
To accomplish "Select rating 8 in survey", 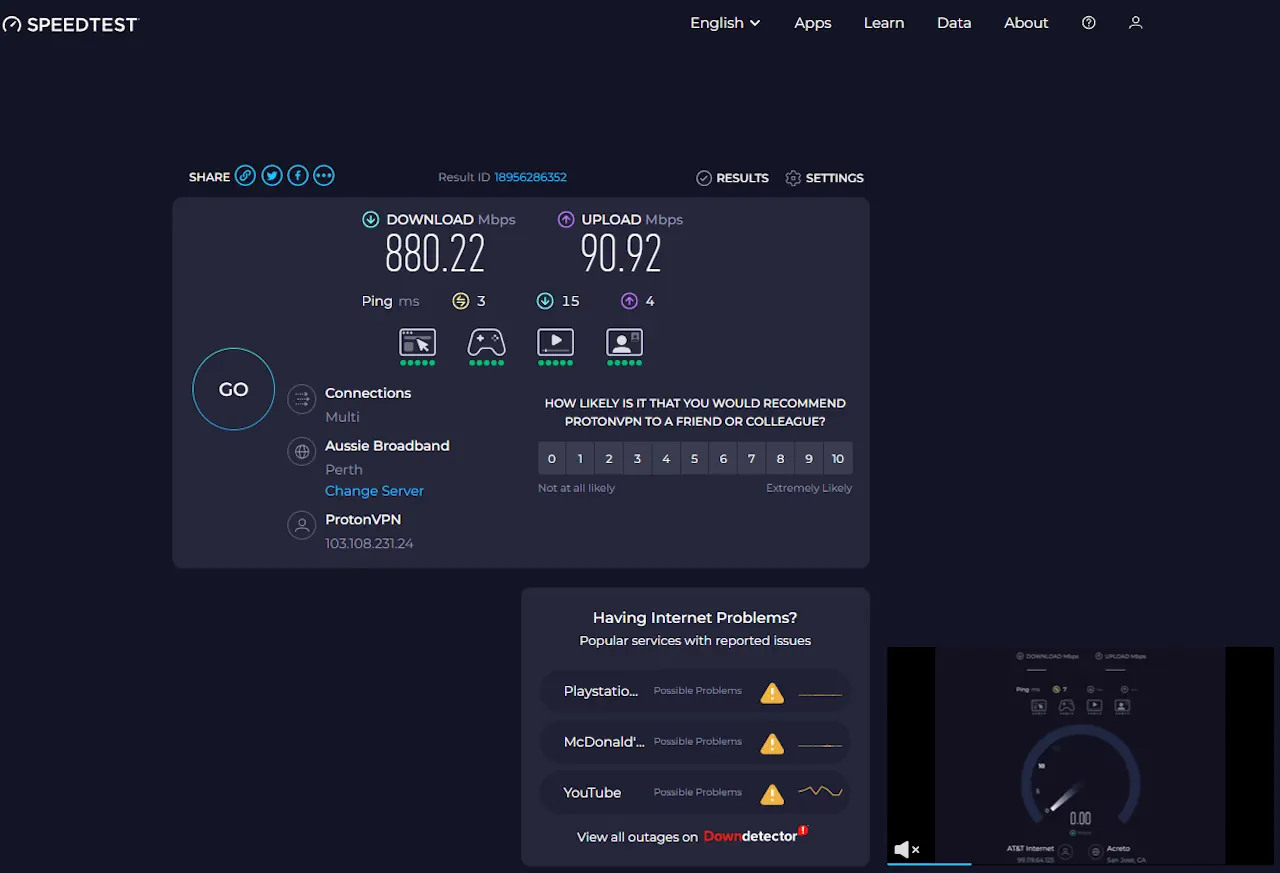I will tap(781, 459).
